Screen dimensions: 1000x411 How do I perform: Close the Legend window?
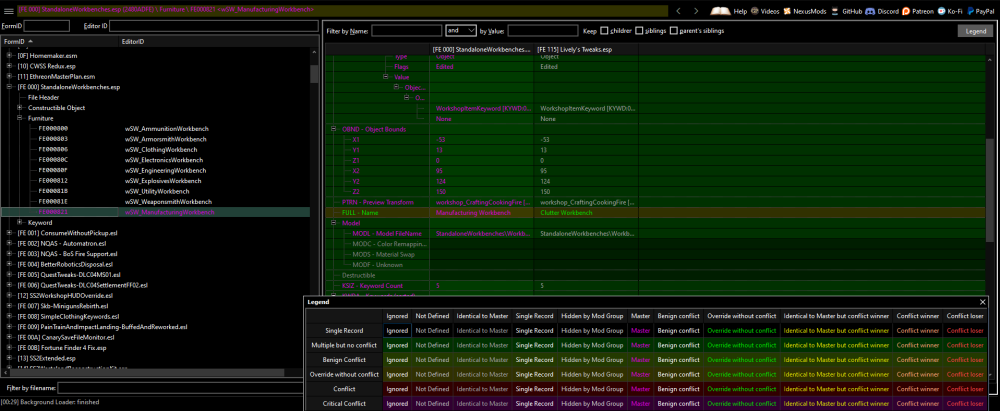[x=982, y=302]
